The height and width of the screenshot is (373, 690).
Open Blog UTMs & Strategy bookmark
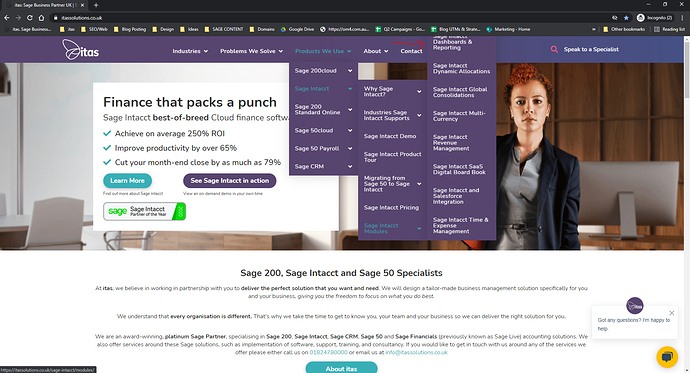pyautogui.click(x=456, y=29)
